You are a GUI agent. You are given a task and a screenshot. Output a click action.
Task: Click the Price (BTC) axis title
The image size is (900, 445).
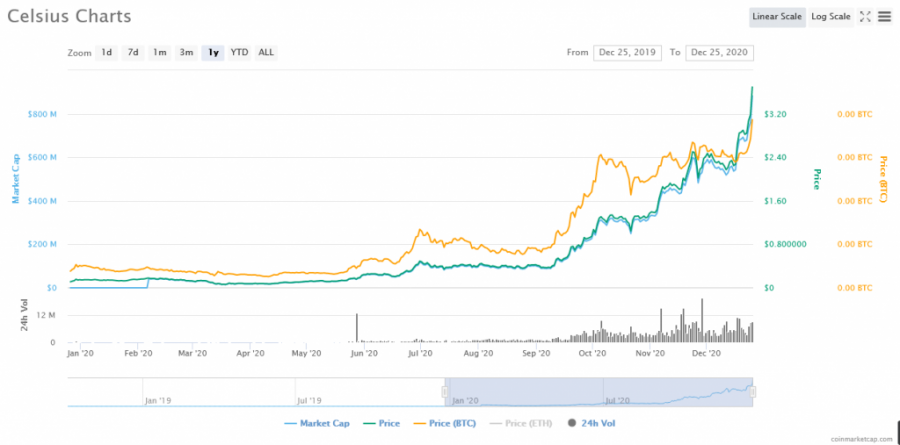point(883,179)
